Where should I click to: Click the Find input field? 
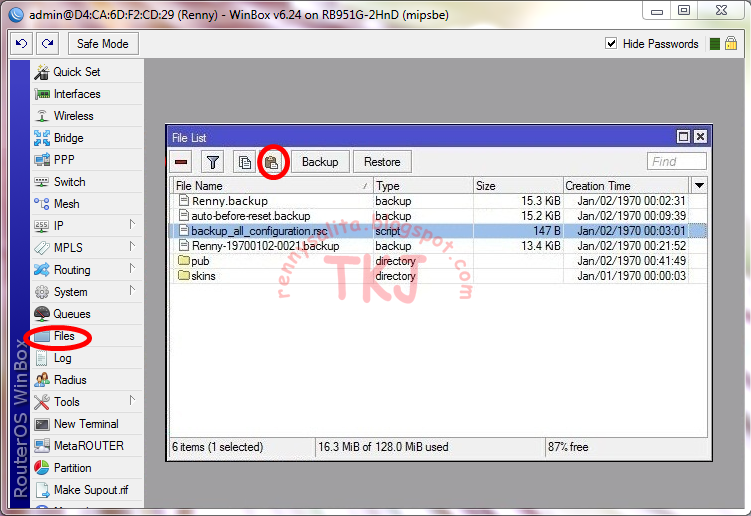click(x=676, y=161)
